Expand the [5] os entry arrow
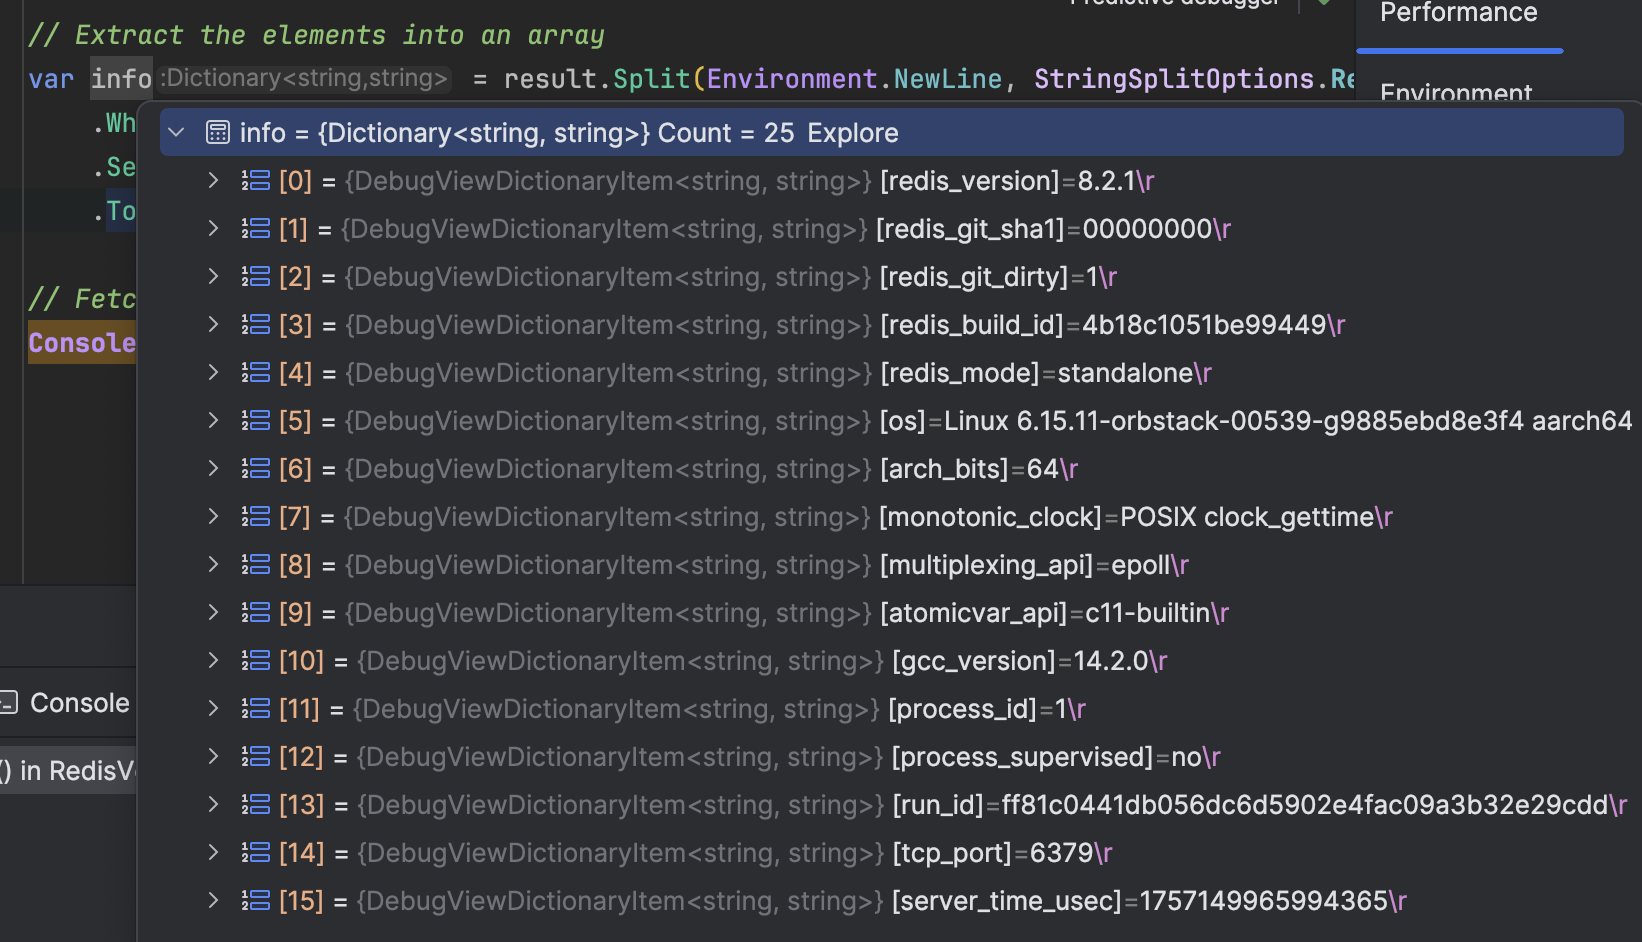The image size is (1642, 942). click(213, 421)
